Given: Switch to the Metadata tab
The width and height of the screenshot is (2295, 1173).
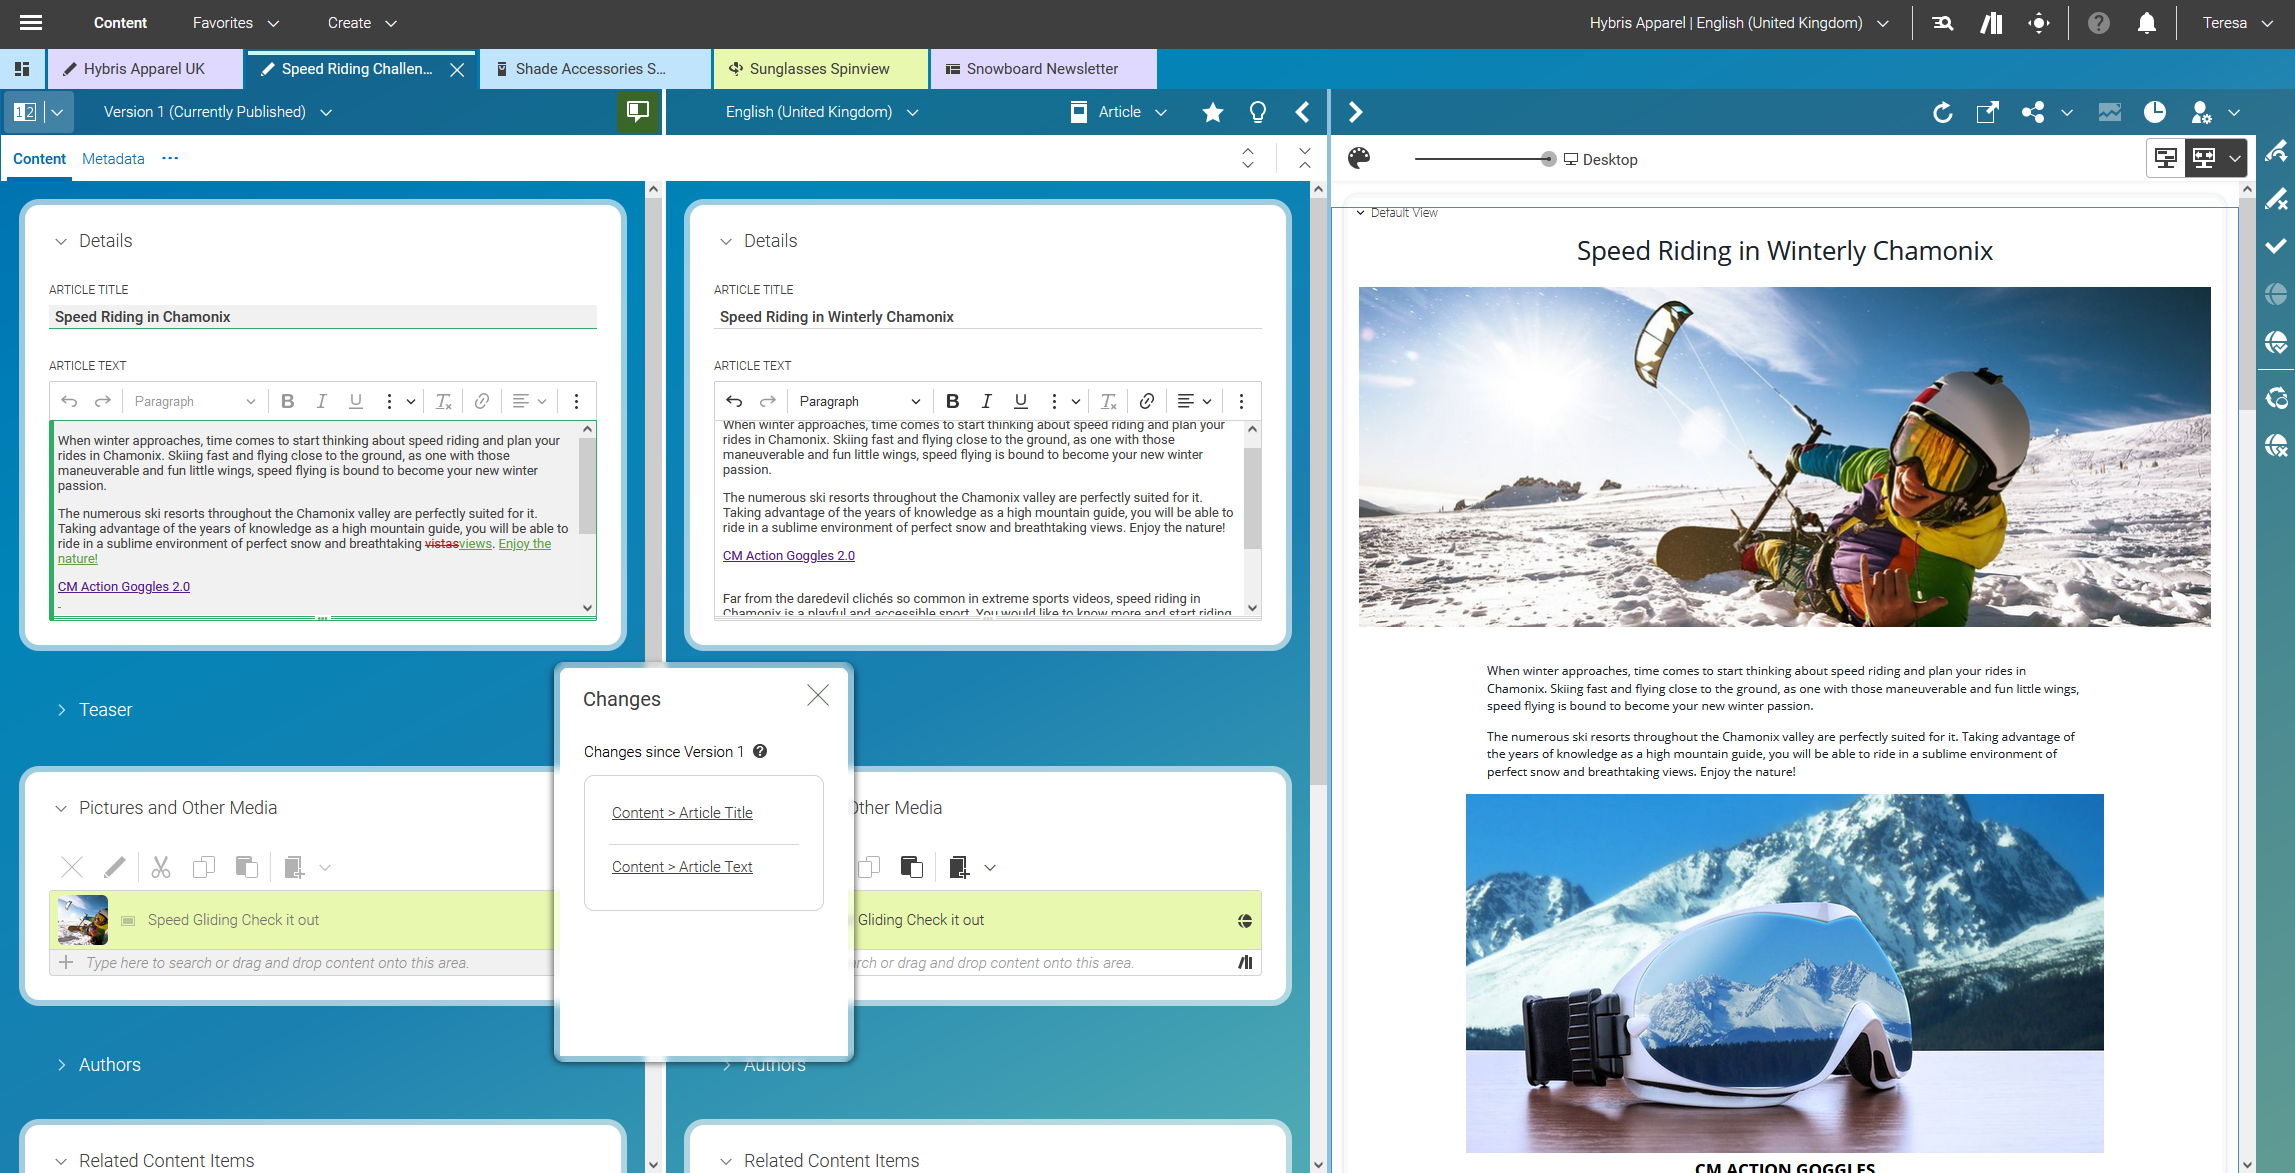Looking at the screenshot, I should click(113, 159).
